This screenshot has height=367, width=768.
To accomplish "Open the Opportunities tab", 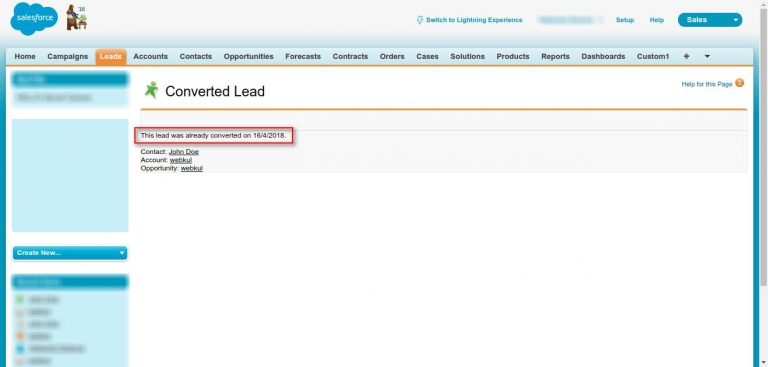I will coord(248,56).
